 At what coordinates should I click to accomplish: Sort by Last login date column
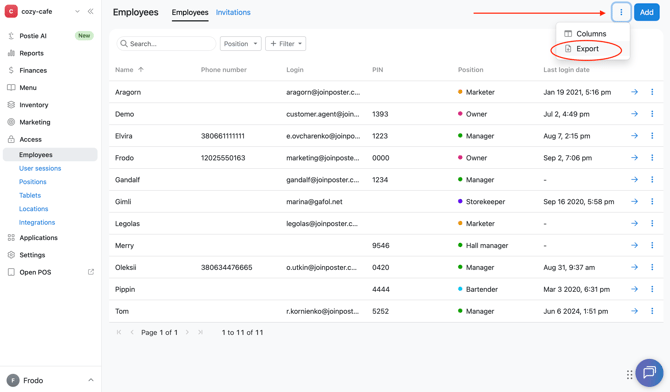(x=566, y=70)
